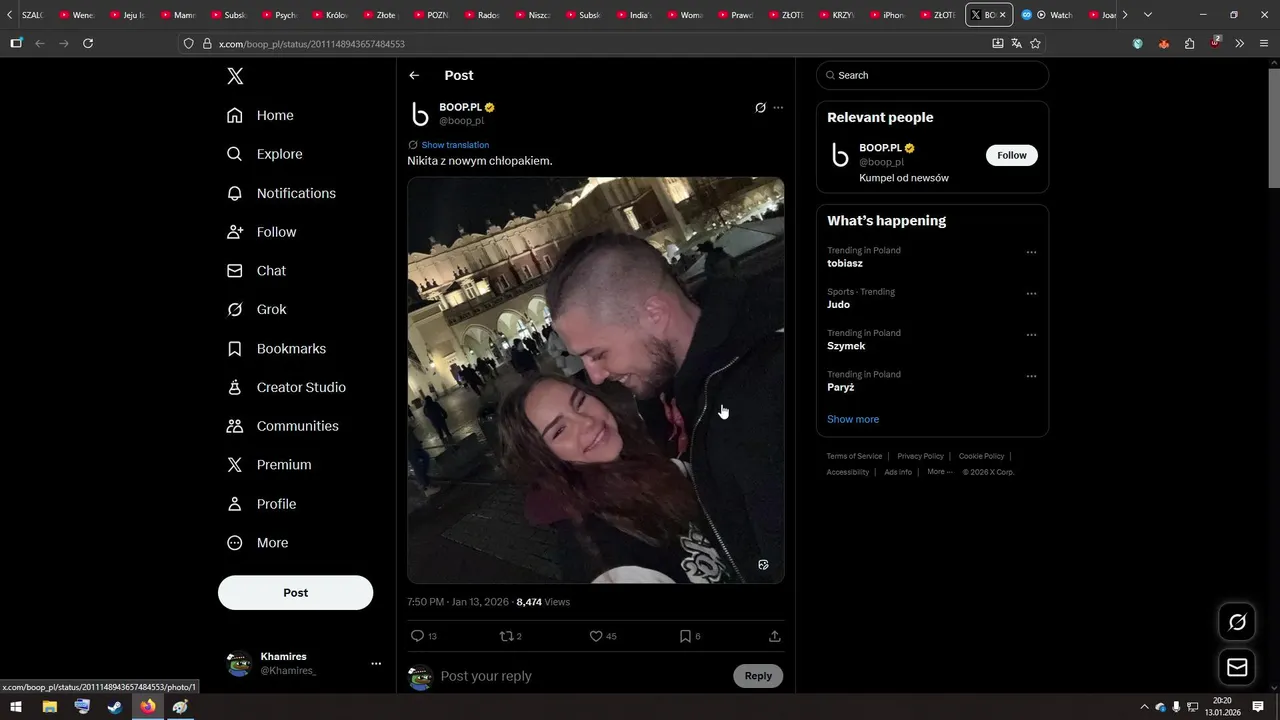1280x720 pixels.
Task: Click Show translation link
Action: (x=455, y=145)
